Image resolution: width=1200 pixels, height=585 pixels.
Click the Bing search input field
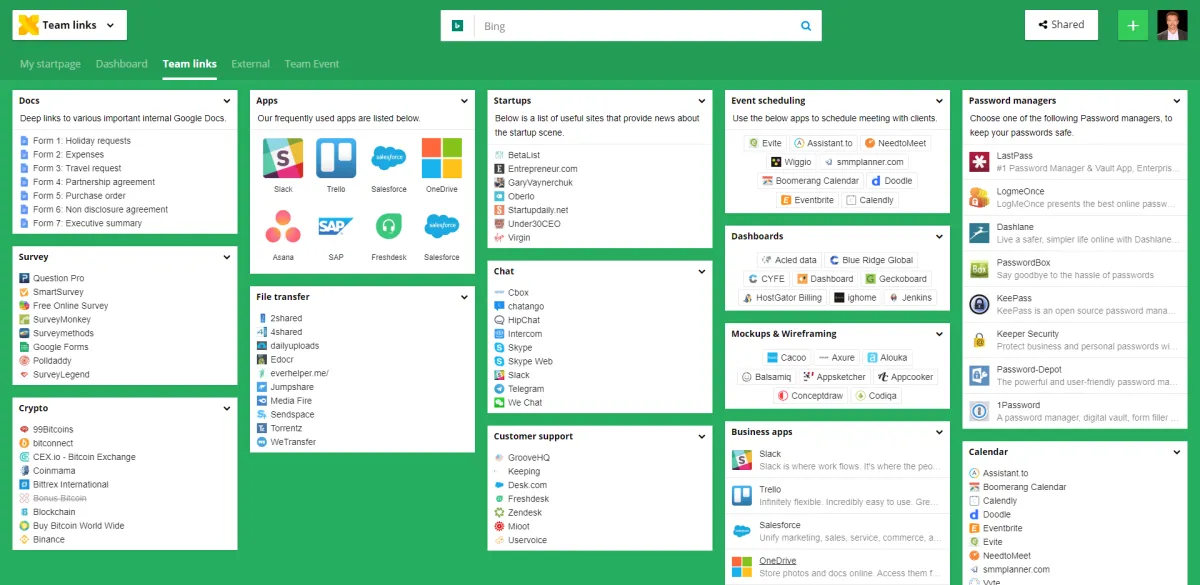[x=635, y=26]
